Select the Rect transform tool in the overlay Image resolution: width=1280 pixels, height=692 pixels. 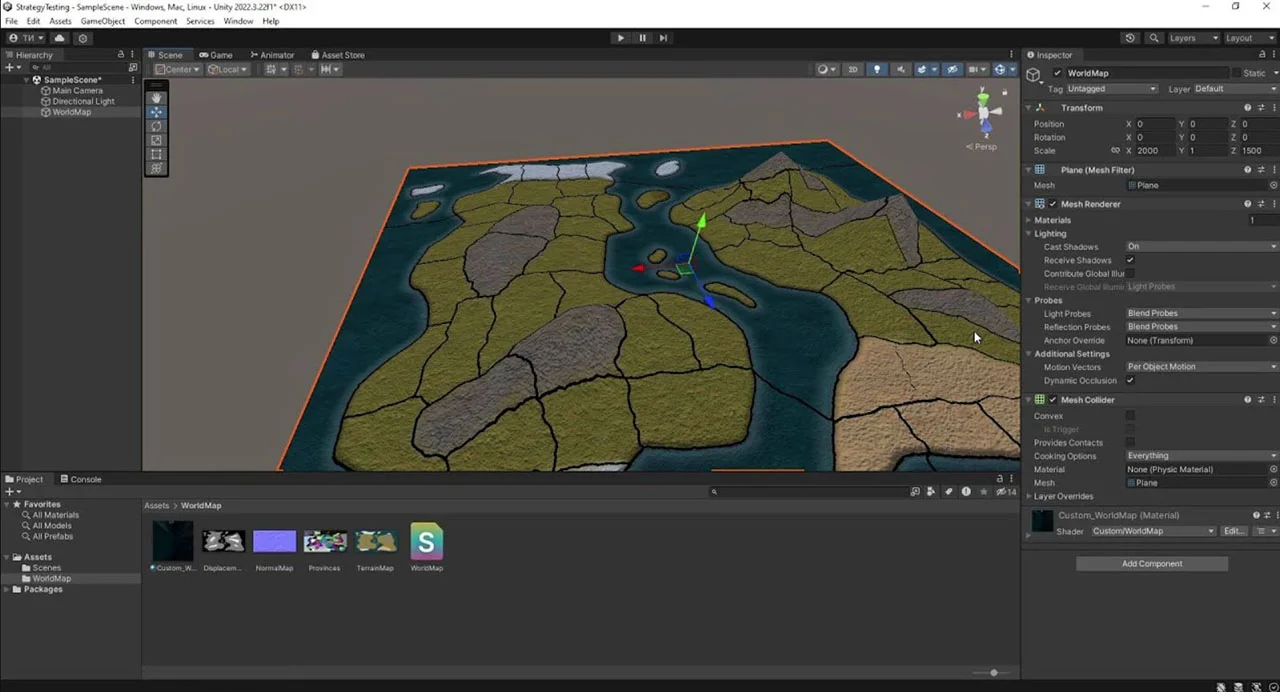156,154
